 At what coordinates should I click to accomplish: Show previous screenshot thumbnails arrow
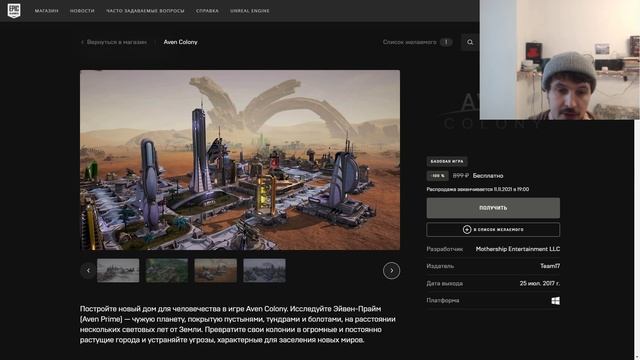point(88,271)
